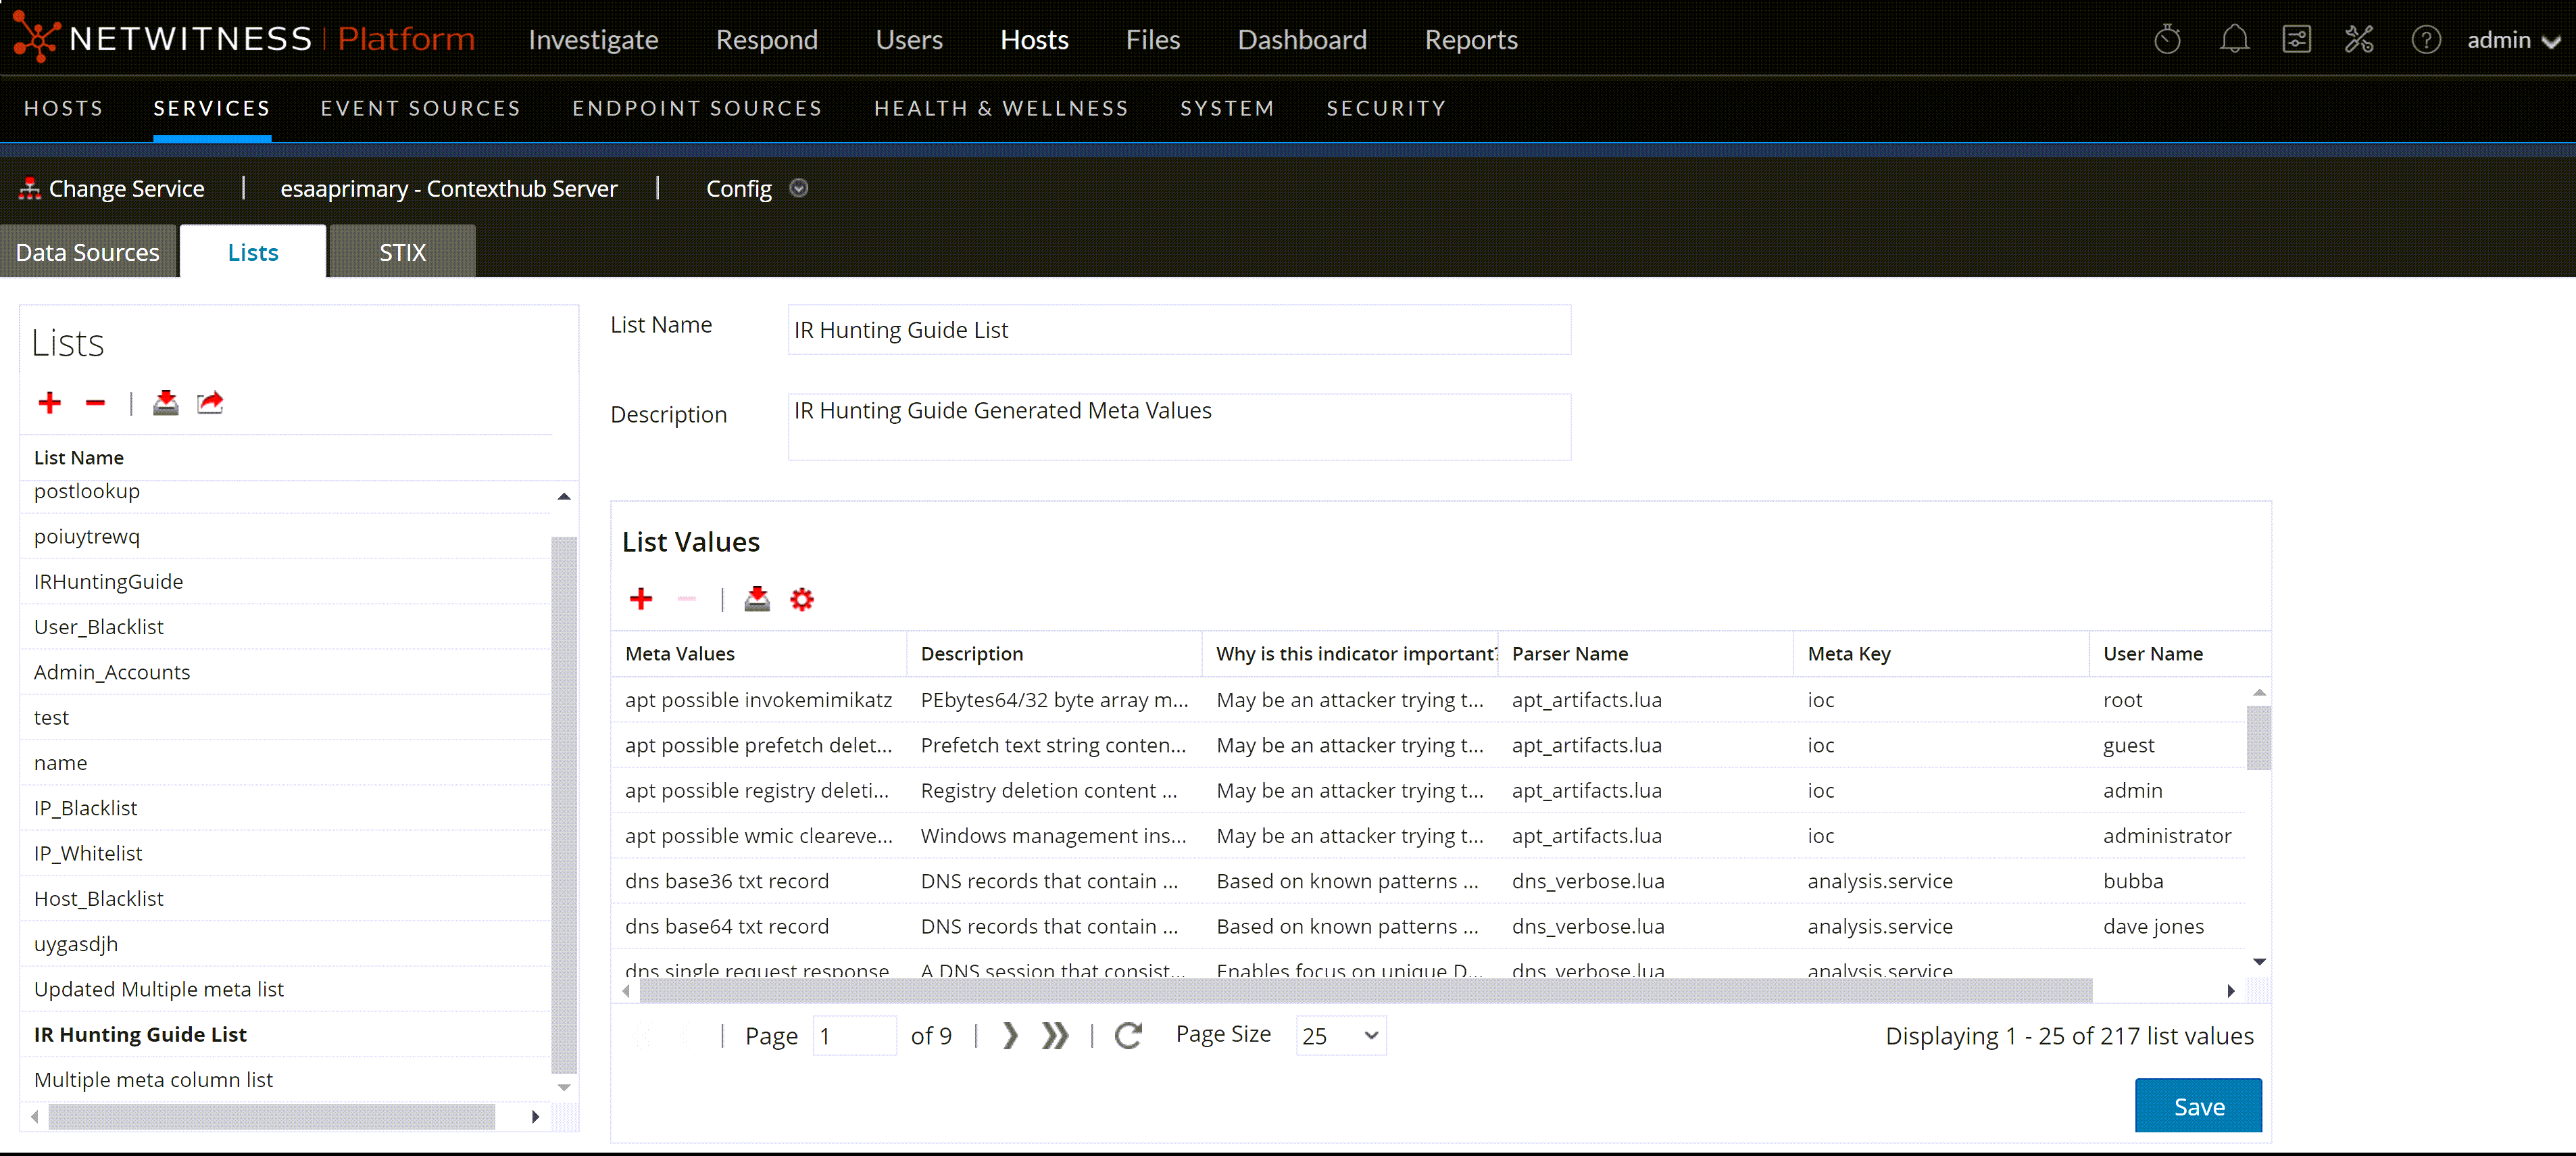Open the admin tools wrench icon
The width and height of the screenshot is (2576, 1156).
[2358, 40]
